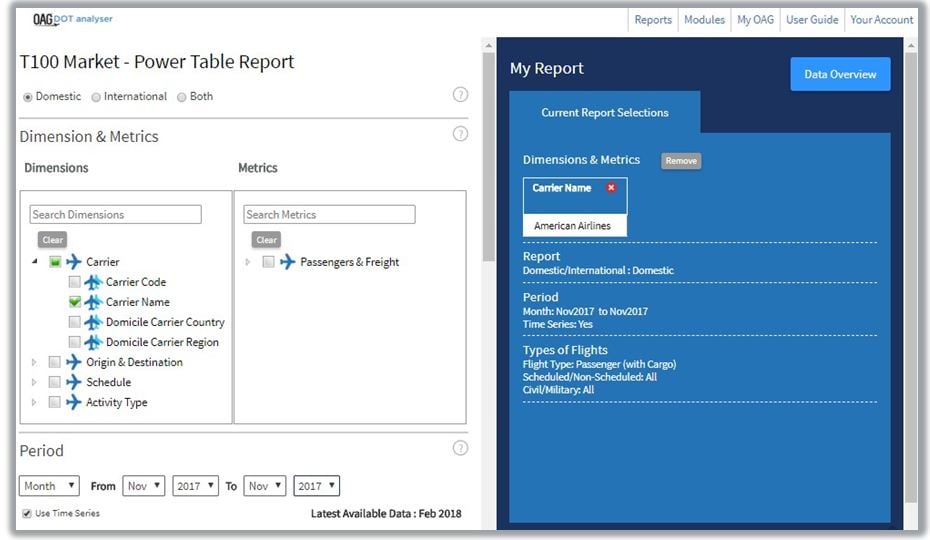Collapse the Carrier tree node
The height and width of the screenshot is (540, 930).
tap(36, 262)
